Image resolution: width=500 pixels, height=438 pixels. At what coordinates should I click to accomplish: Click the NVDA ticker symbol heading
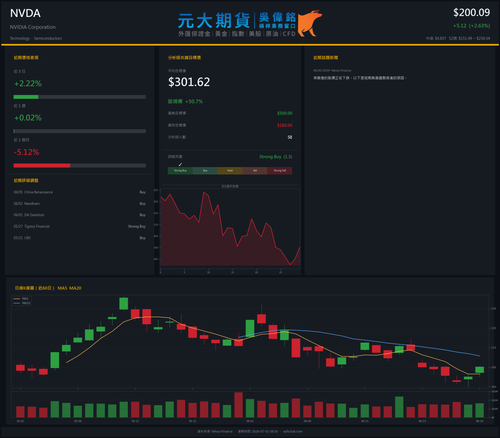click(x=25, y=13)
